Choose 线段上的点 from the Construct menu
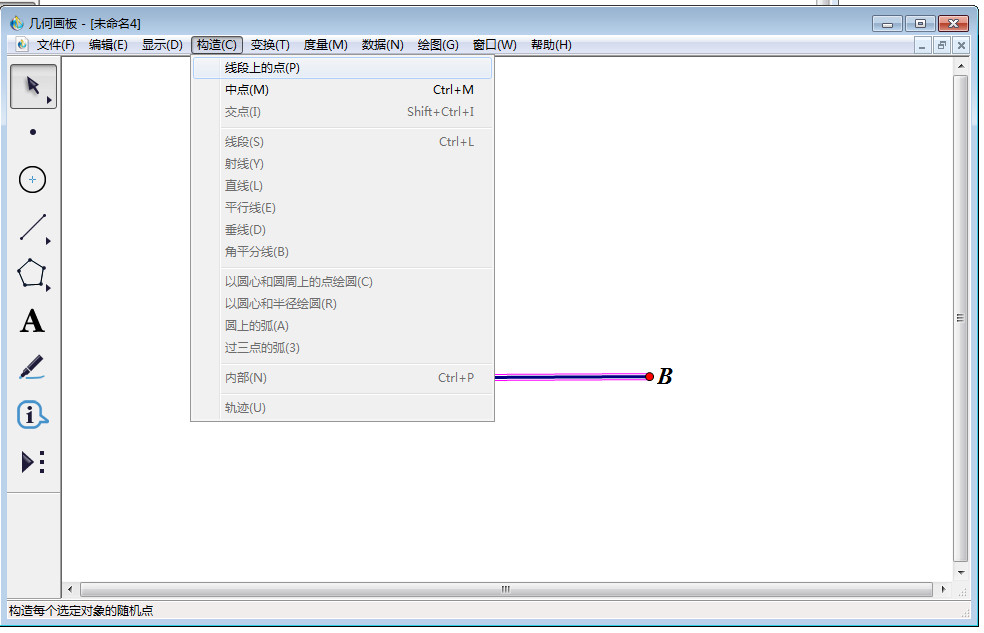The height and width of the screenshot is (633, 984). 260,67
